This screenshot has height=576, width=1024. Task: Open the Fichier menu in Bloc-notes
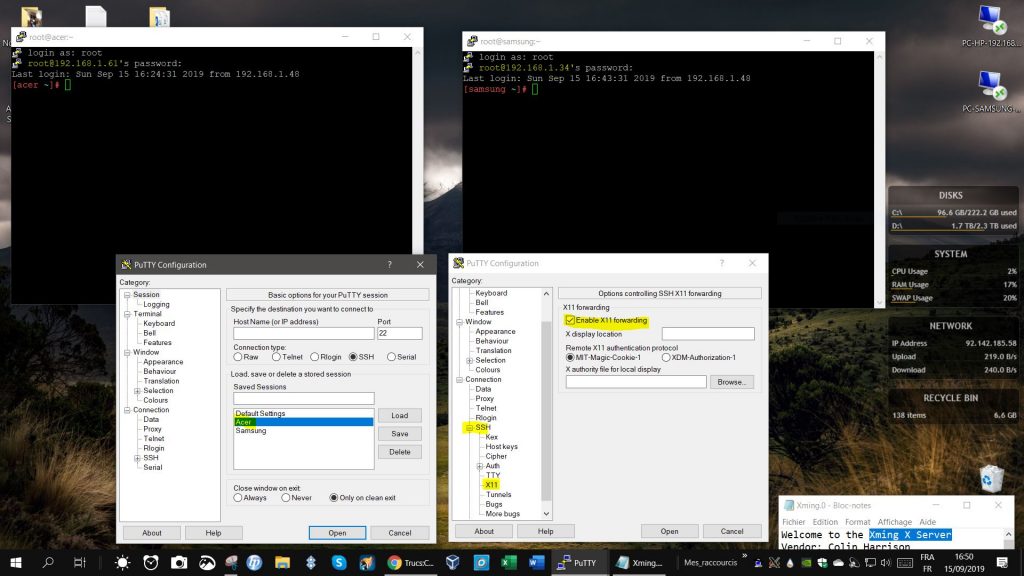click(x=793, y=522)
